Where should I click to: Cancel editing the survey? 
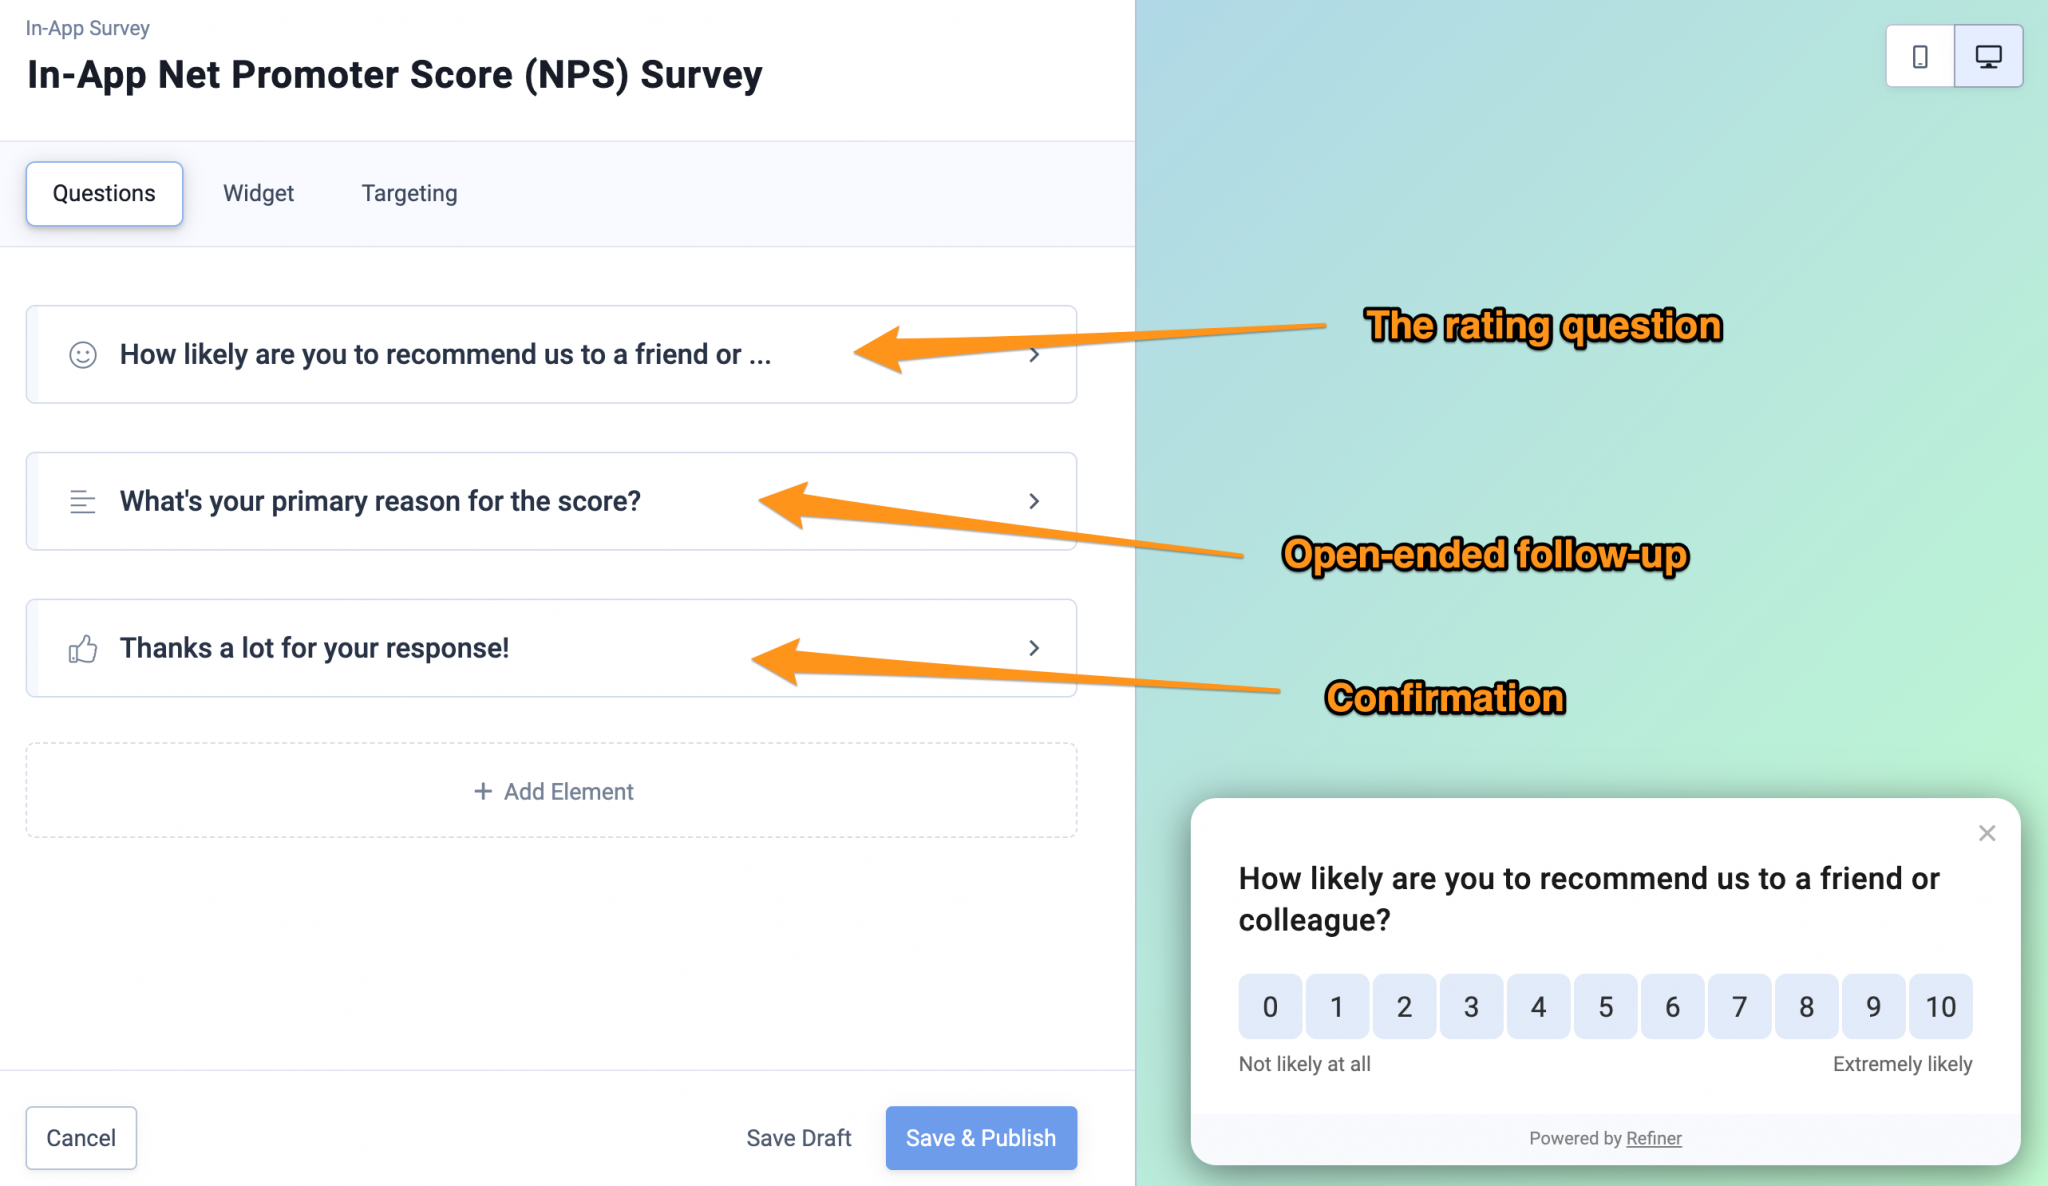[81, 1137]
